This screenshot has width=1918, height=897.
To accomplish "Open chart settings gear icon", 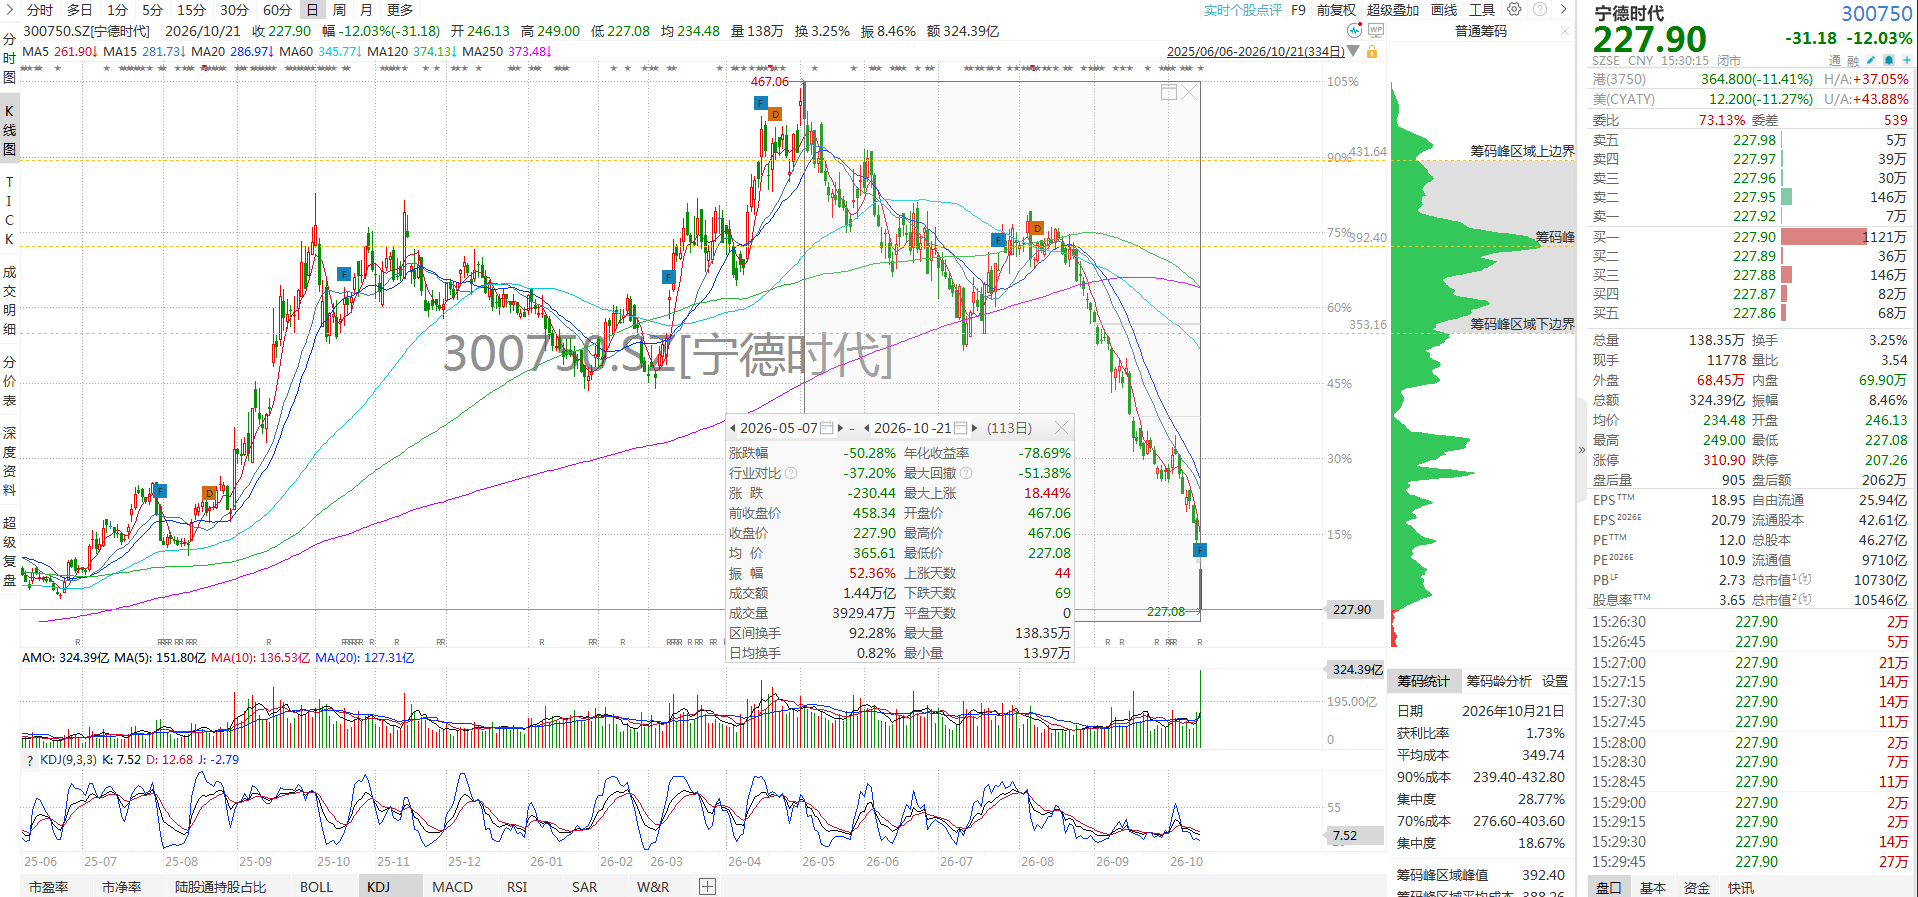I will [1514, 9].
